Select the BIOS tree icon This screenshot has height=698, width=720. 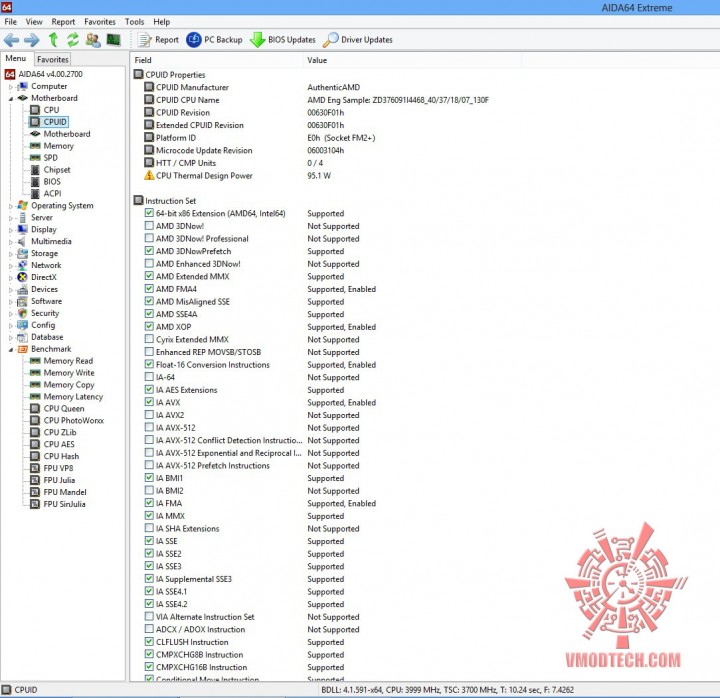pos(35,181)
